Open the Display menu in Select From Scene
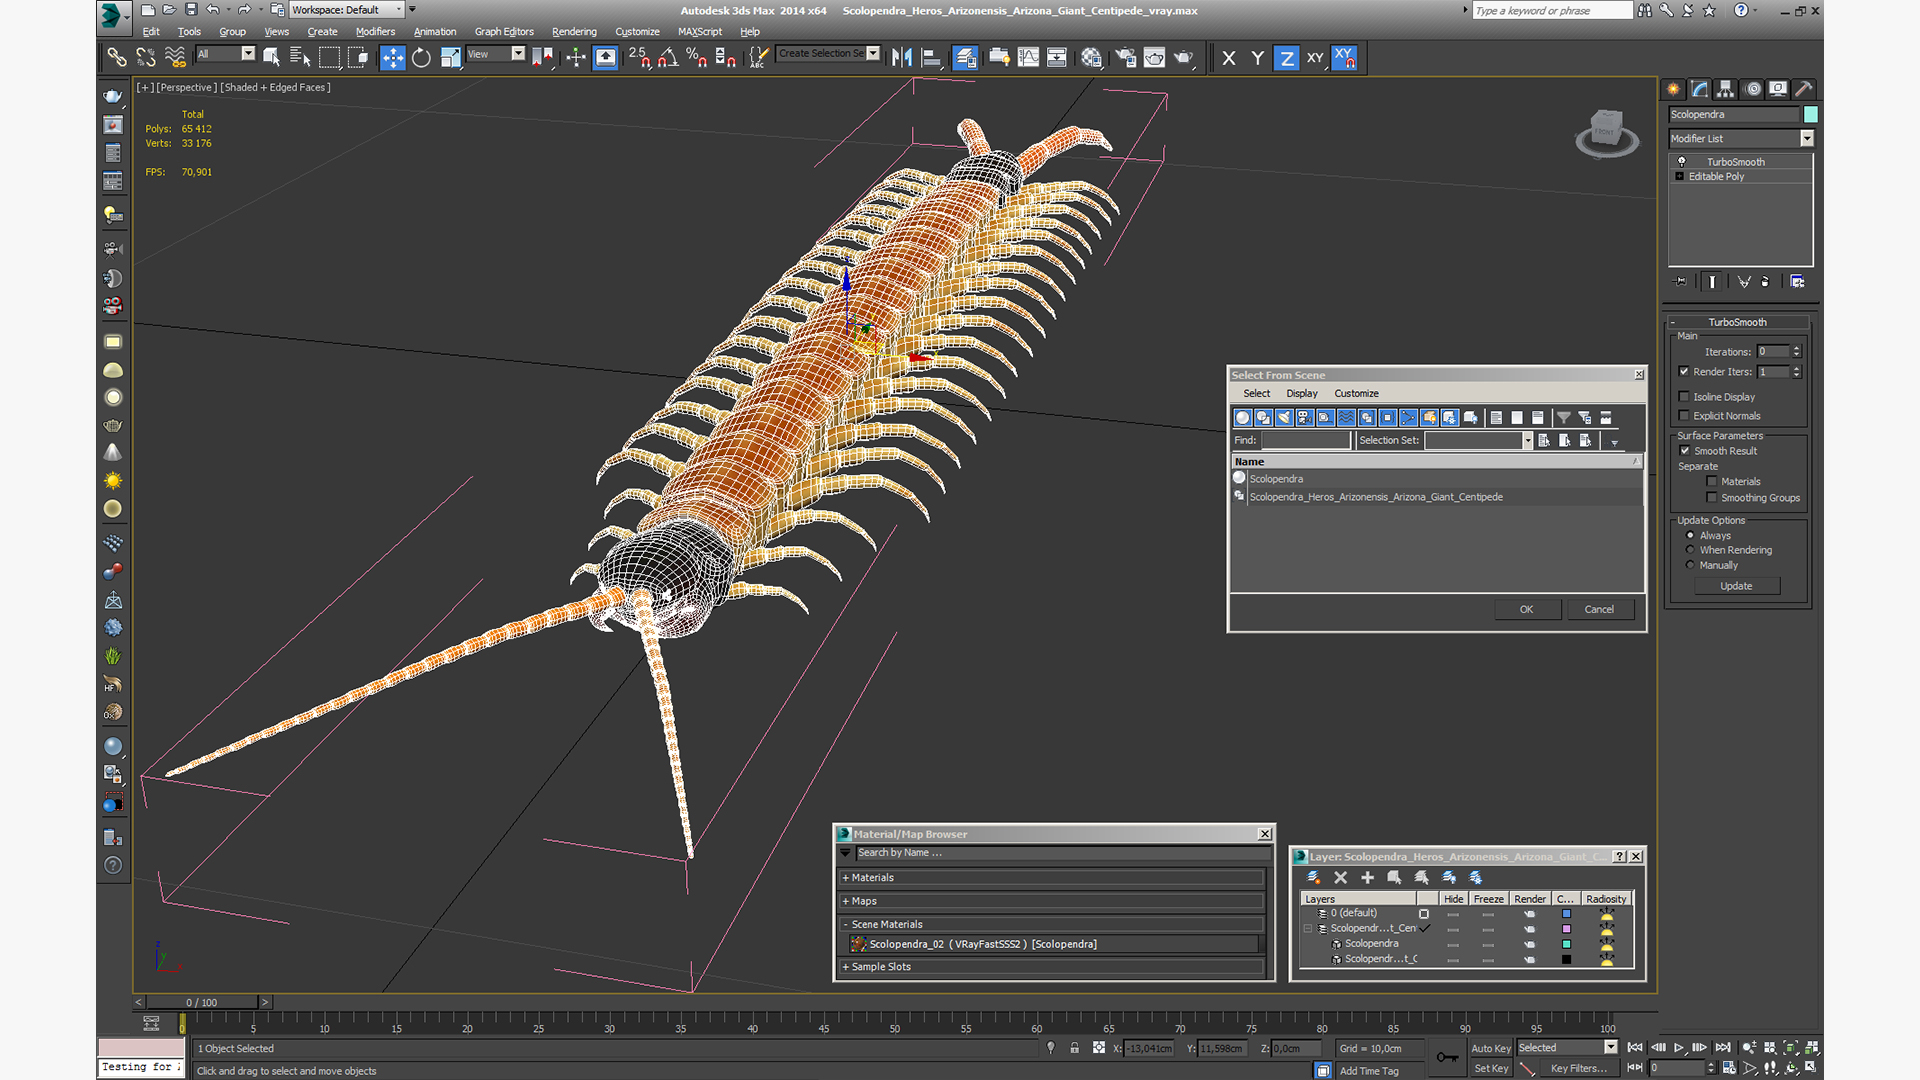The height and width of the screenshot is (1080, 1920). [1301, 394]
